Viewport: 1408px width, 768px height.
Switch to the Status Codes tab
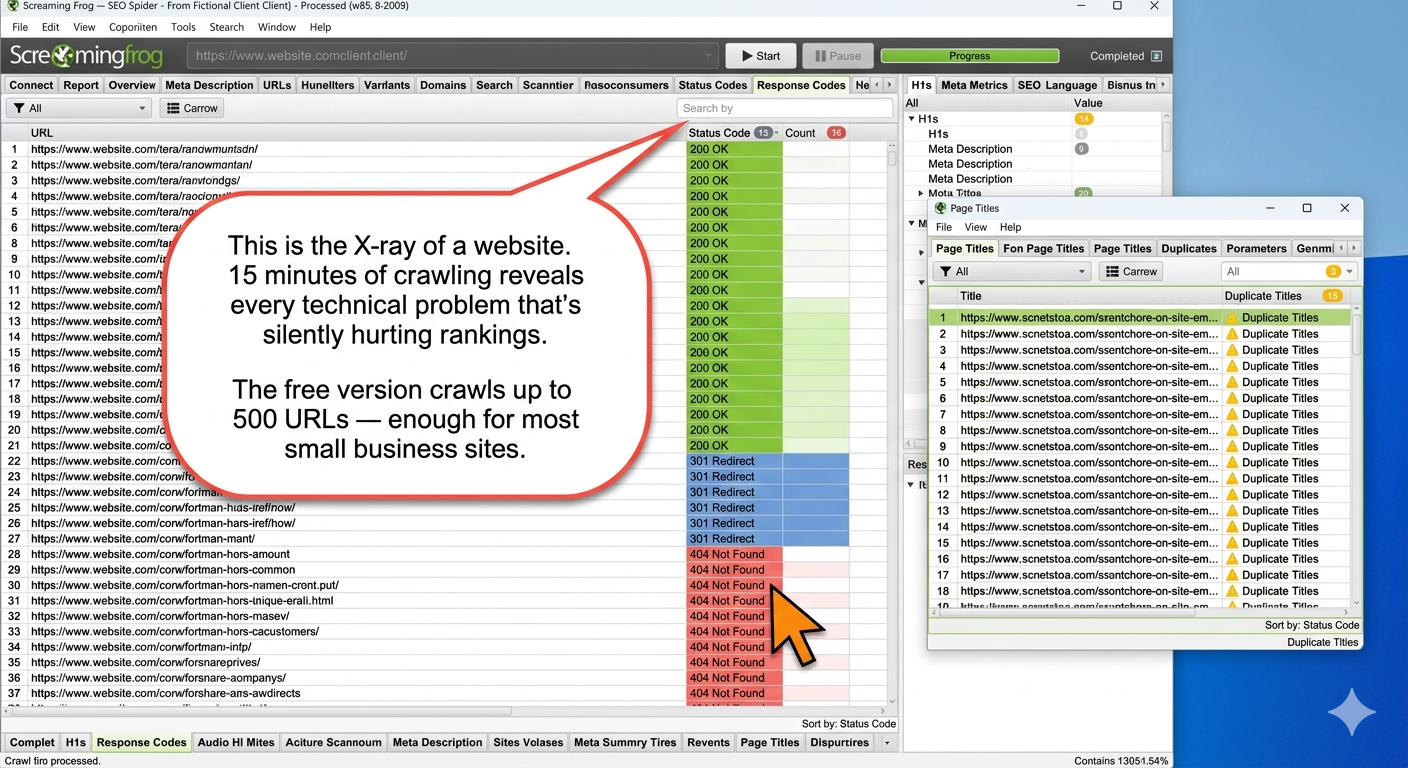(x=712, y=85)
